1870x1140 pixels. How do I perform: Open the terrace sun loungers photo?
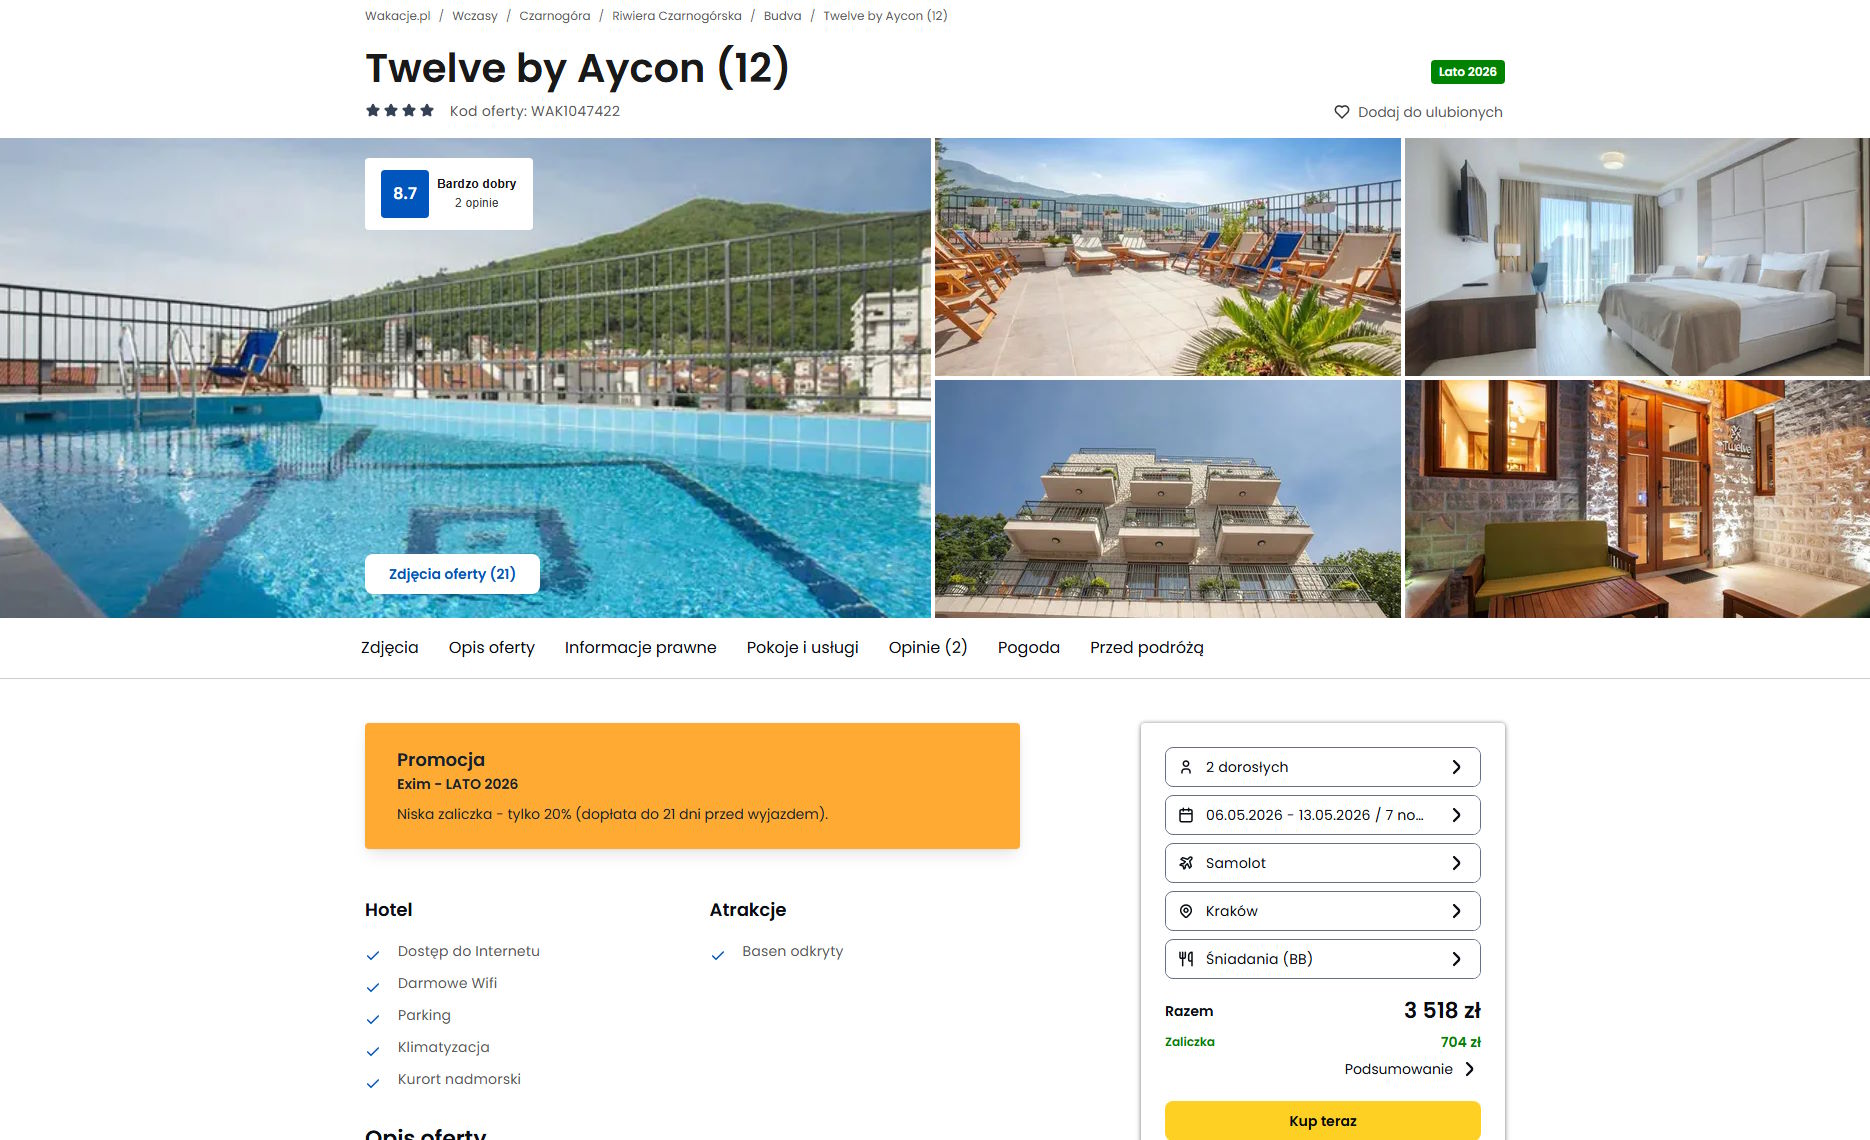click(x=1167, y=257)
